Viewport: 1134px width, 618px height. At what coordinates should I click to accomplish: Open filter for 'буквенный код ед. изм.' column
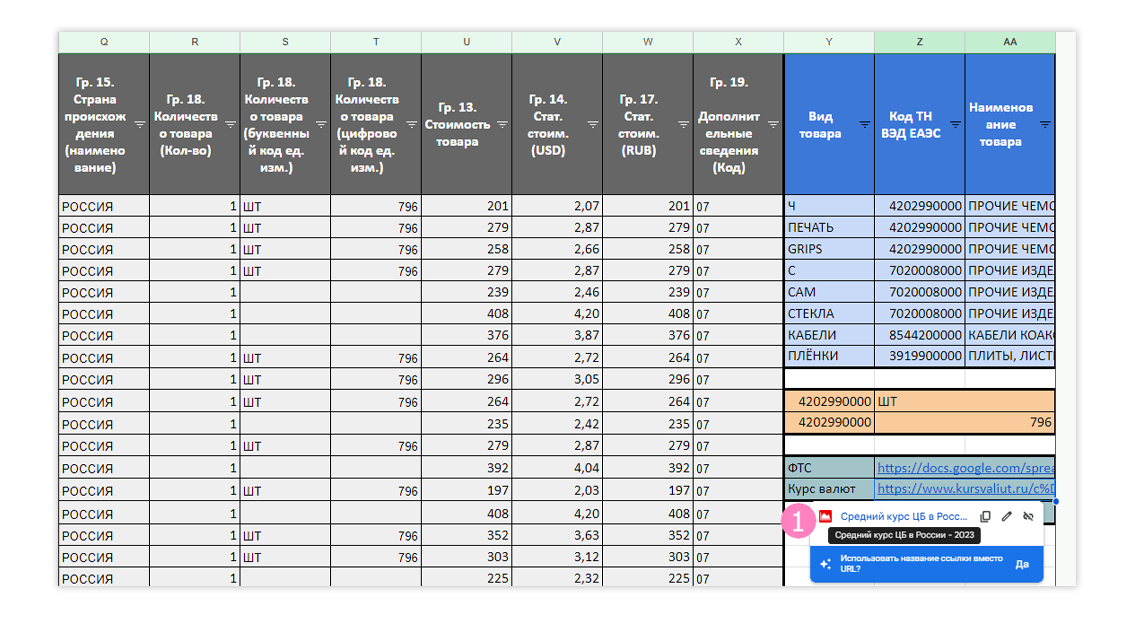coord(321,124)
